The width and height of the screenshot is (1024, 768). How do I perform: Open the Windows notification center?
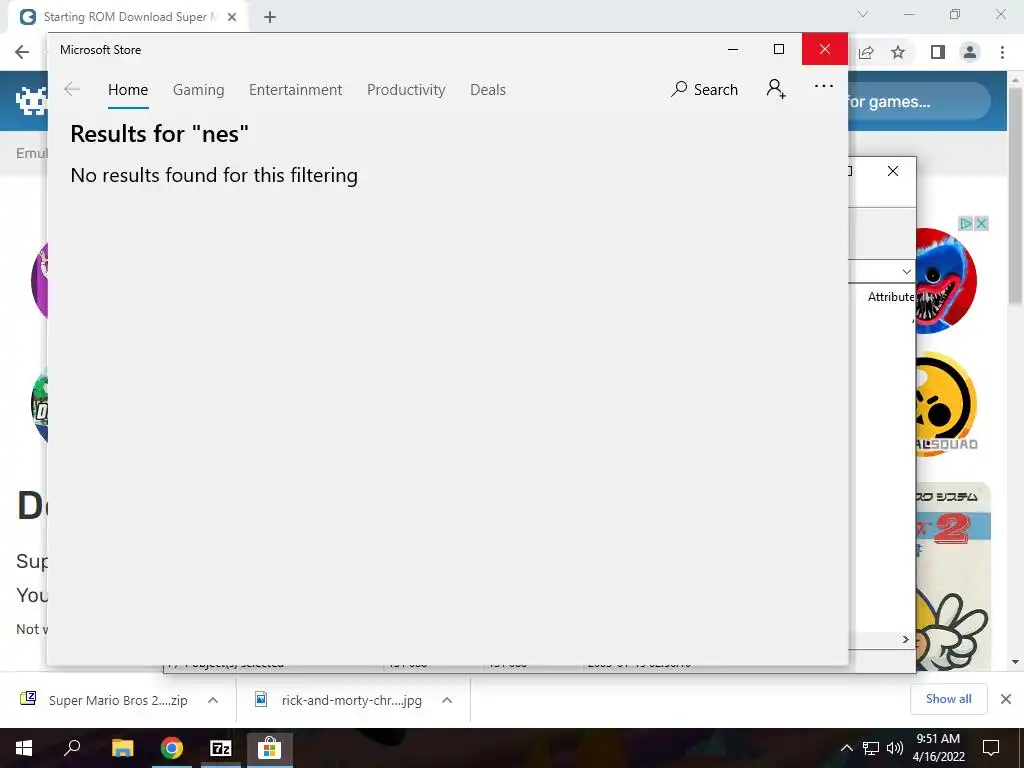click(991, 748)
